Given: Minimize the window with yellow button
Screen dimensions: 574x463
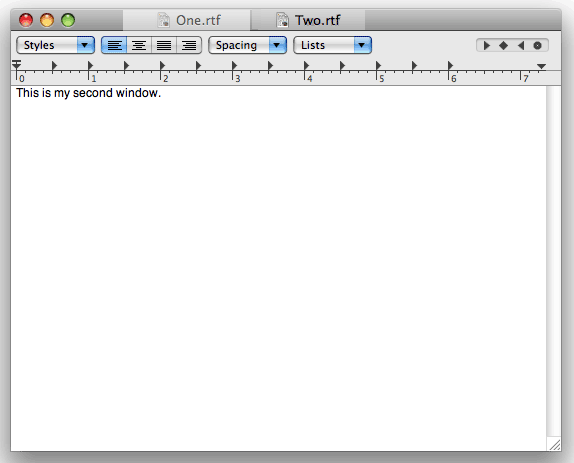Looking at the screenshot, I should [x=47, y=20].
